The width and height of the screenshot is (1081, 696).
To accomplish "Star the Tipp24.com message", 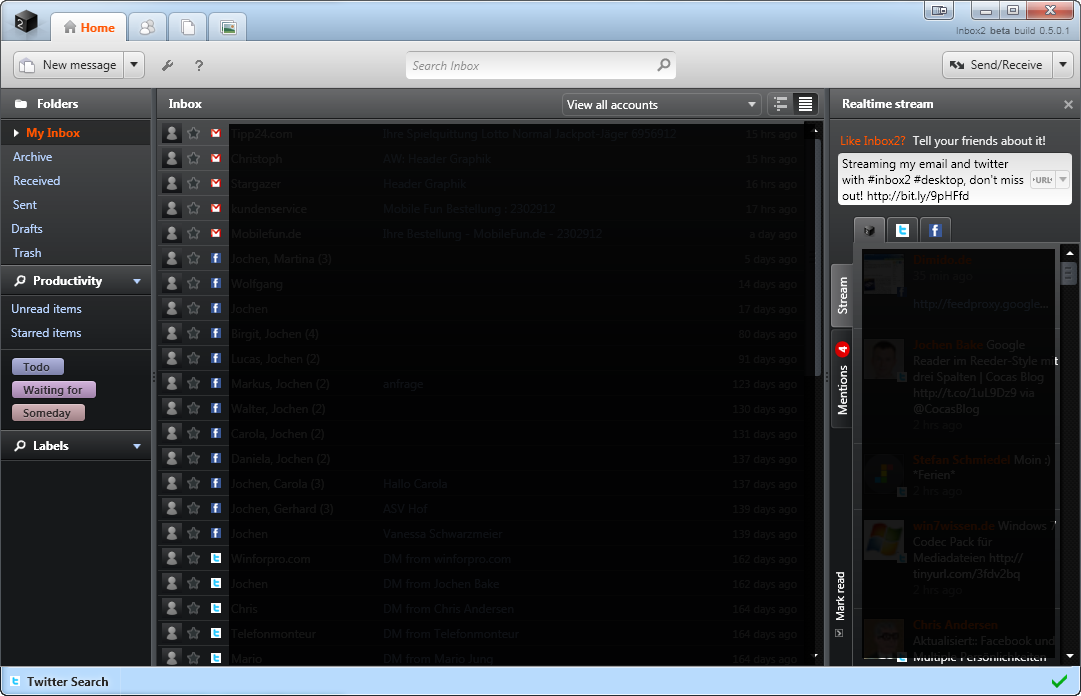I will point(194,134).
